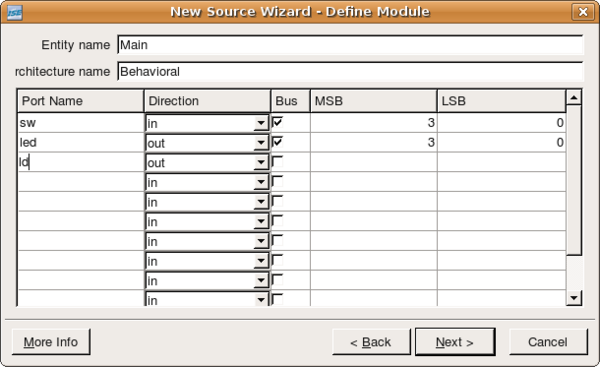Select the sw port name cell
The height and width of the screenshot is (367, 600).
click(x=81, y=123)
